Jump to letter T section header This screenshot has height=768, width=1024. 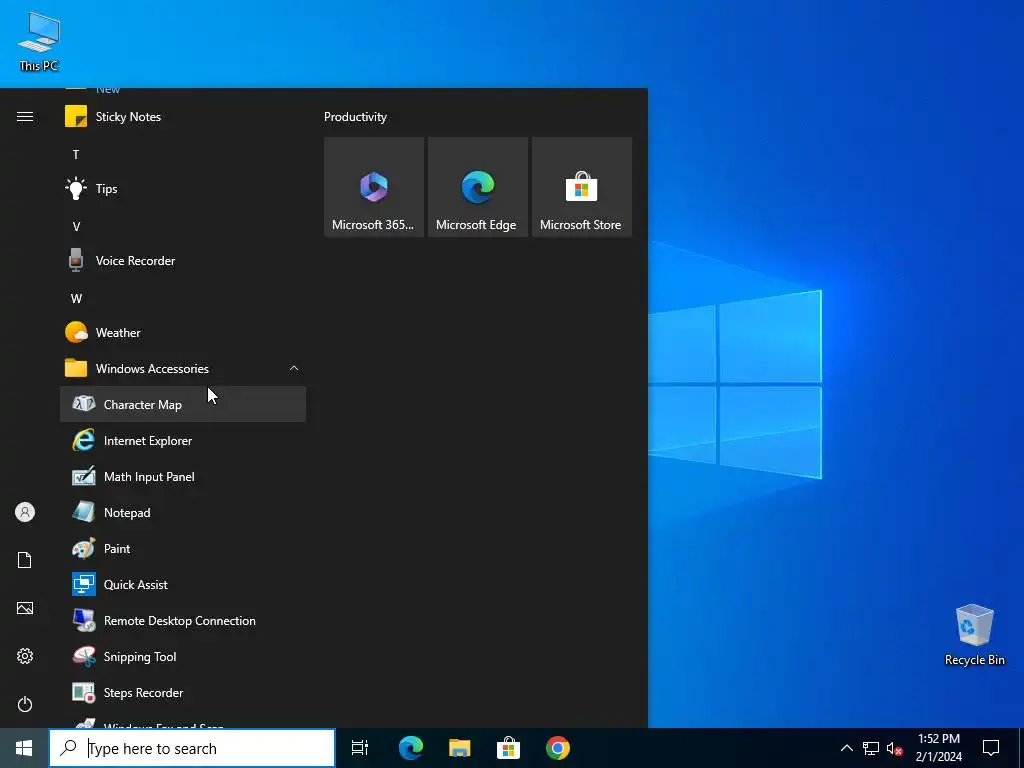(76, 155)
